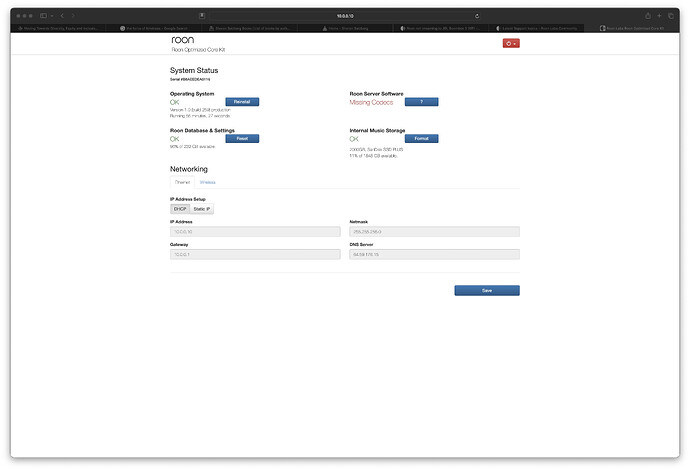This screenshot has width=690, height=470.
Task: Expand the sidebar toggle dropdown chevron
Action: point(51,16)
